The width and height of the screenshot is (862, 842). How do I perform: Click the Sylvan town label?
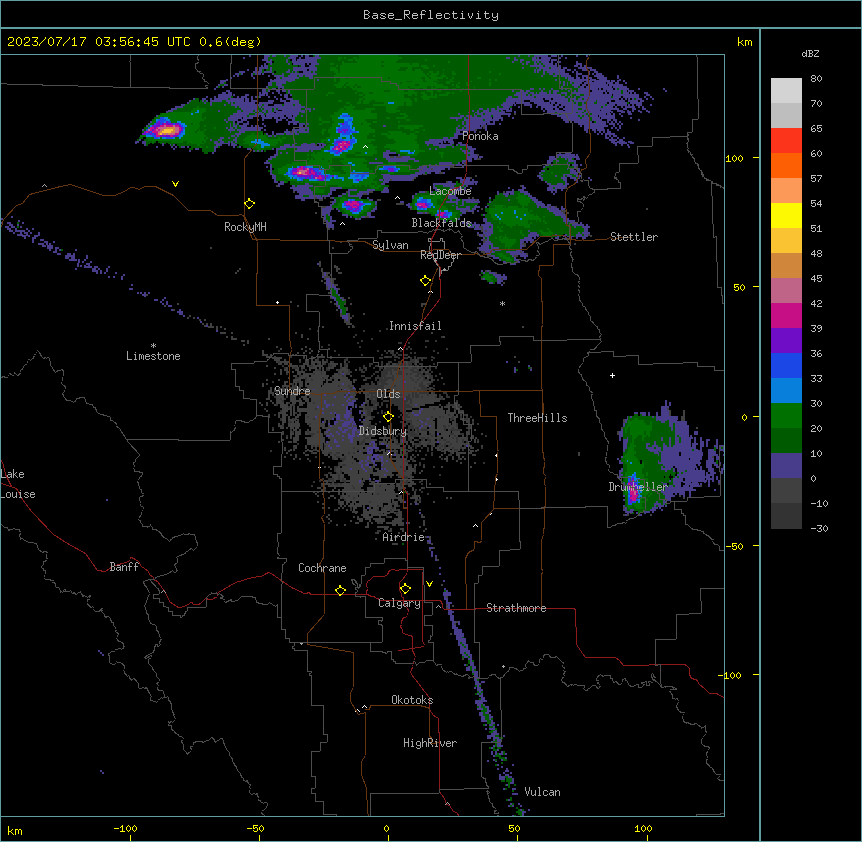pos(390,245)
